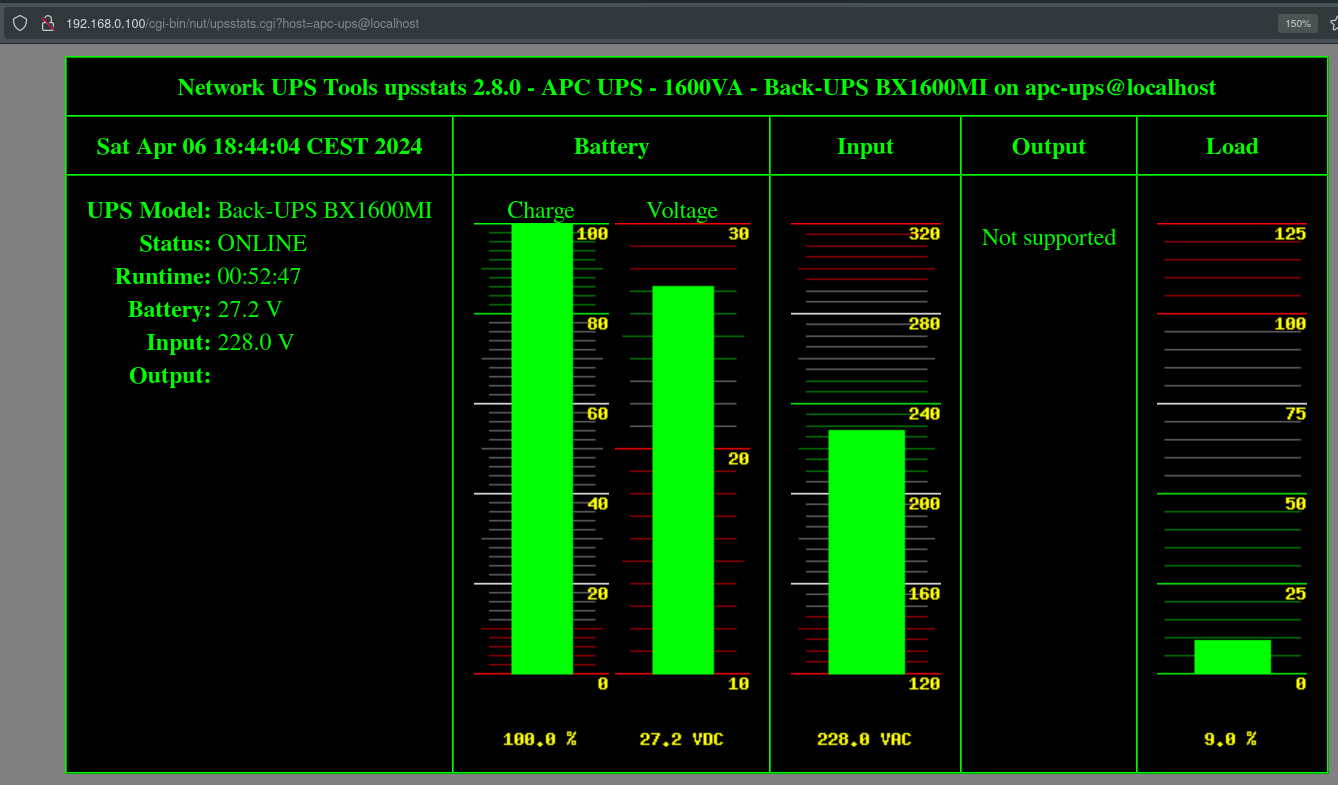Reset zoom via the 150% badge

pyautogui.click(x=1297, y=23)
